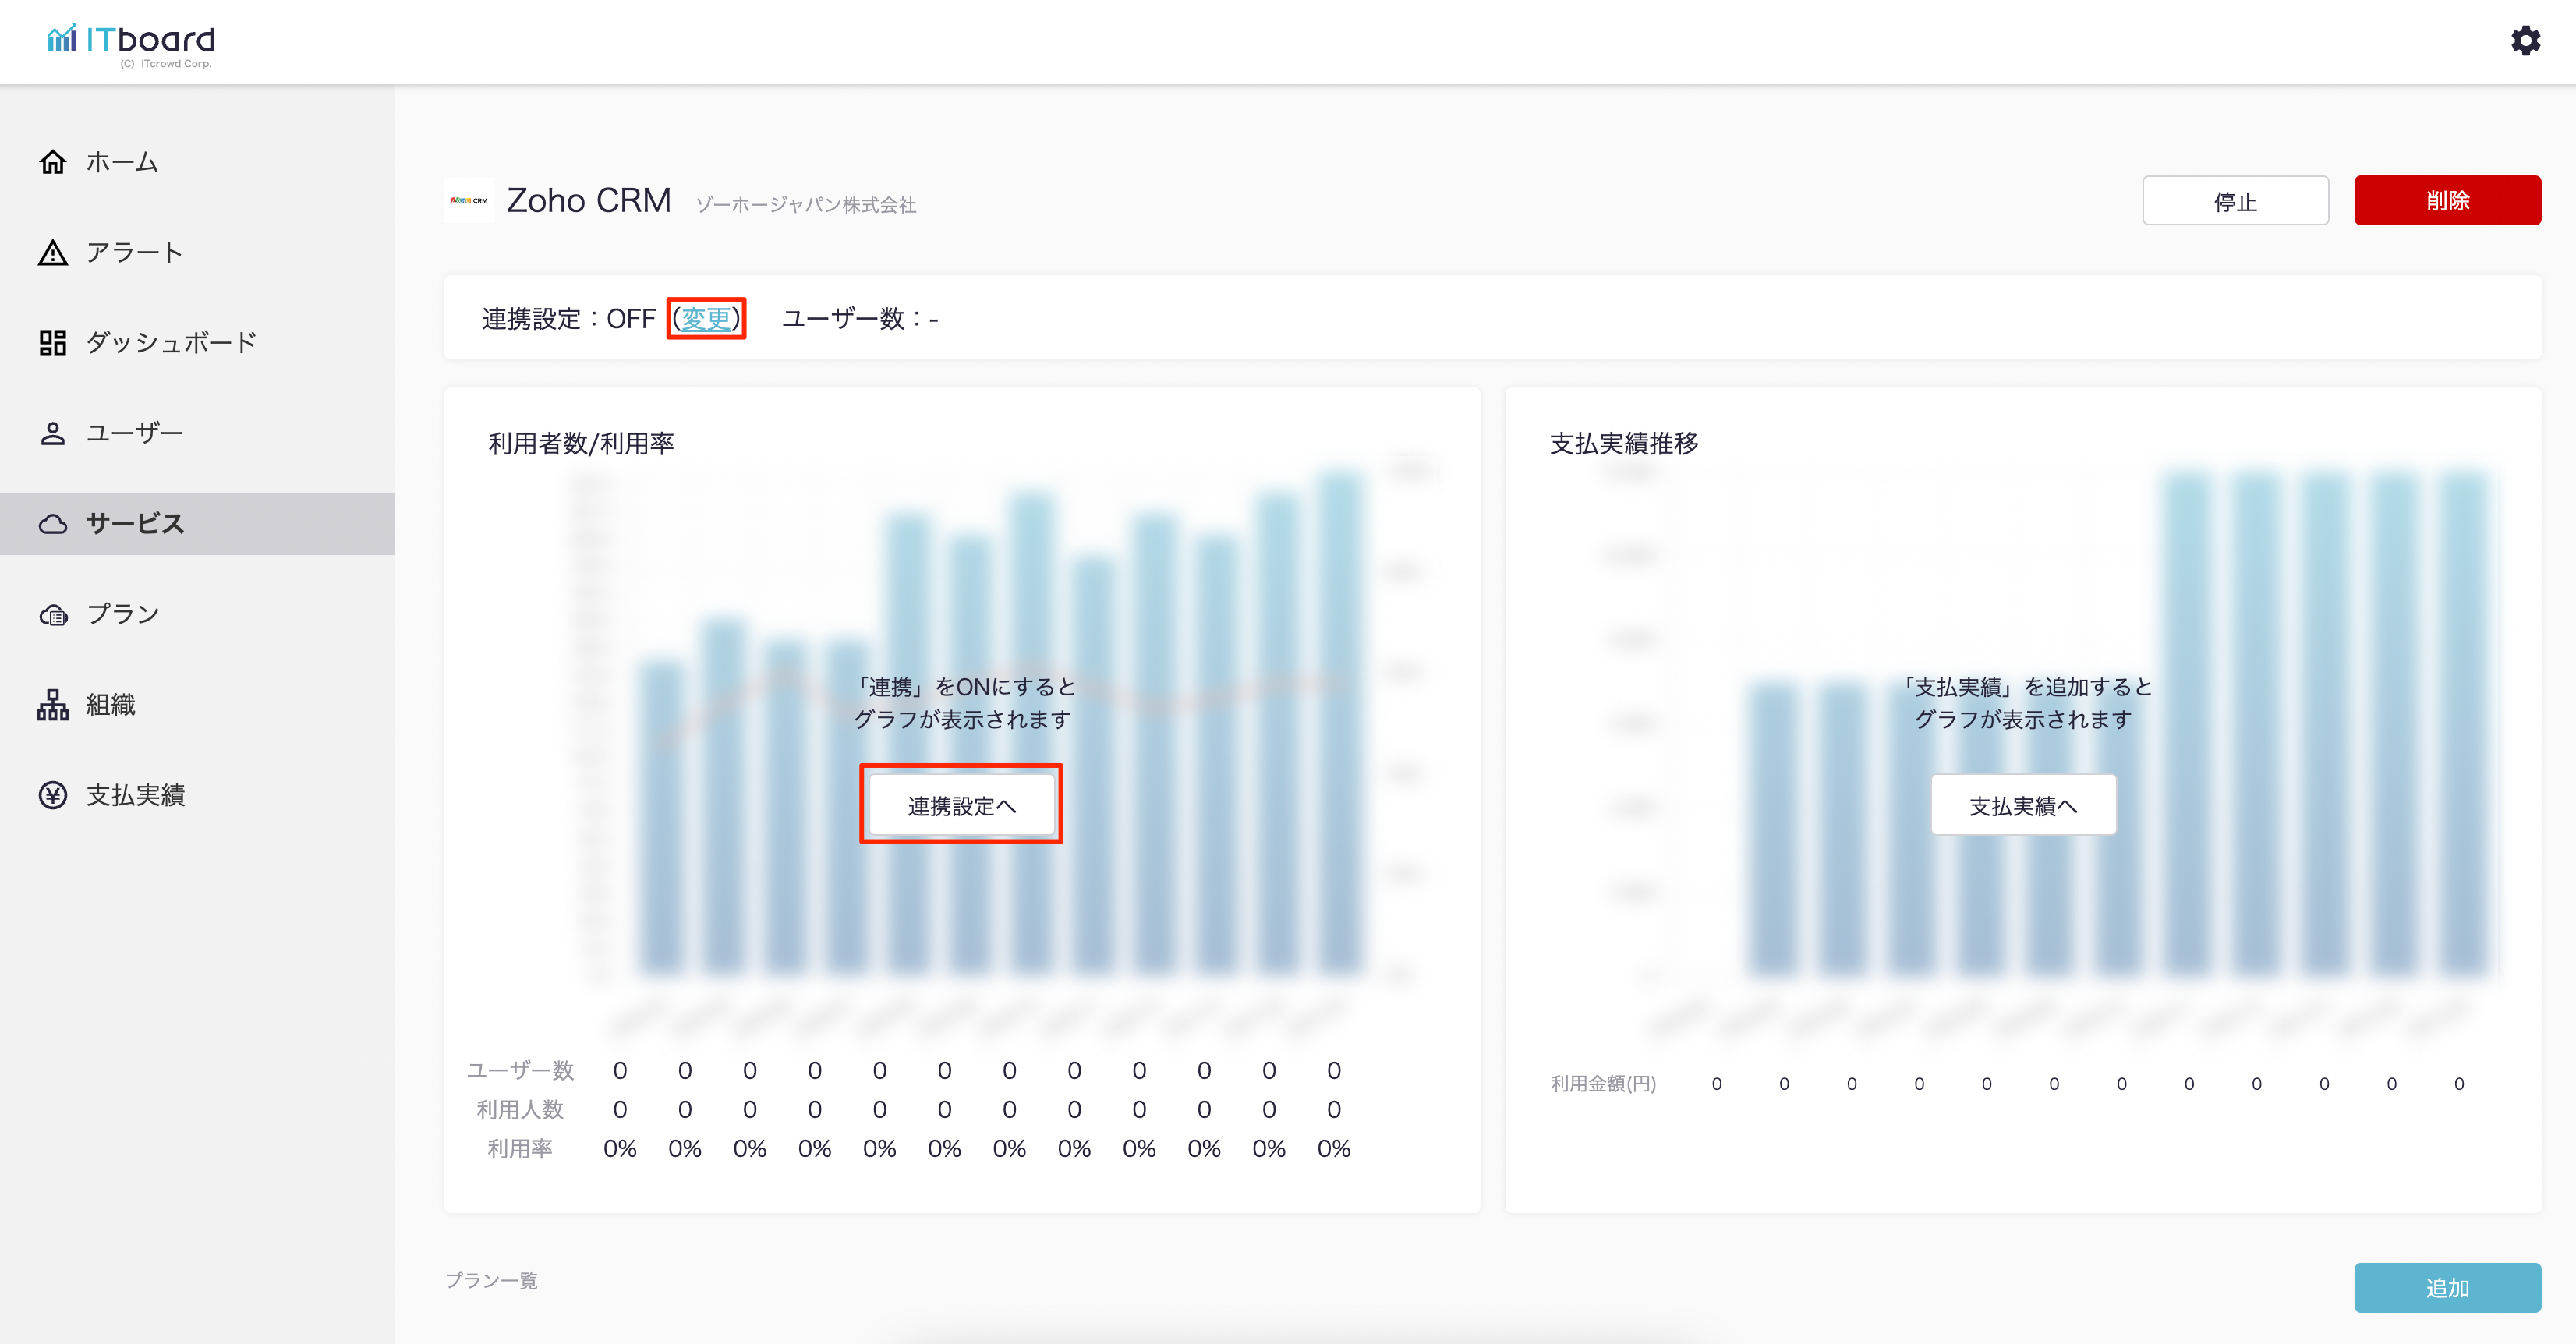Click the home house icon in sidebar

[53, 162]
